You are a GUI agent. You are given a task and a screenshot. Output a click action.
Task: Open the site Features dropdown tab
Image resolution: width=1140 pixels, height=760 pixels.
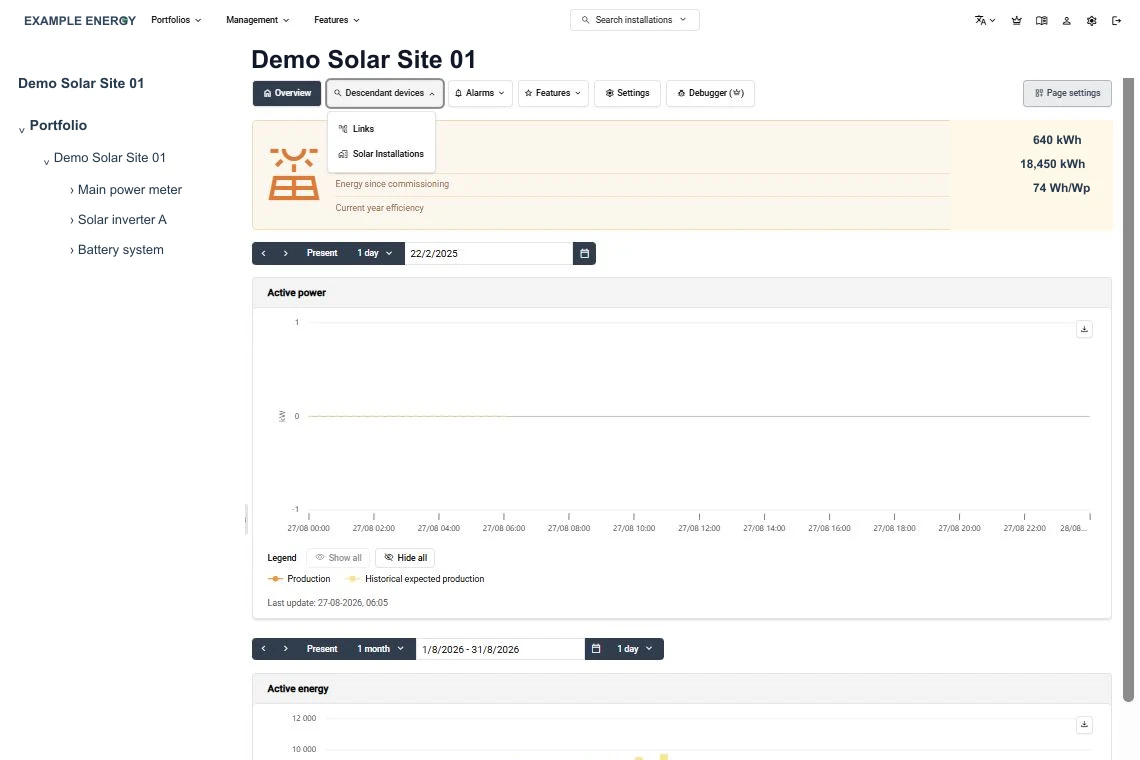tap(553, 93)
